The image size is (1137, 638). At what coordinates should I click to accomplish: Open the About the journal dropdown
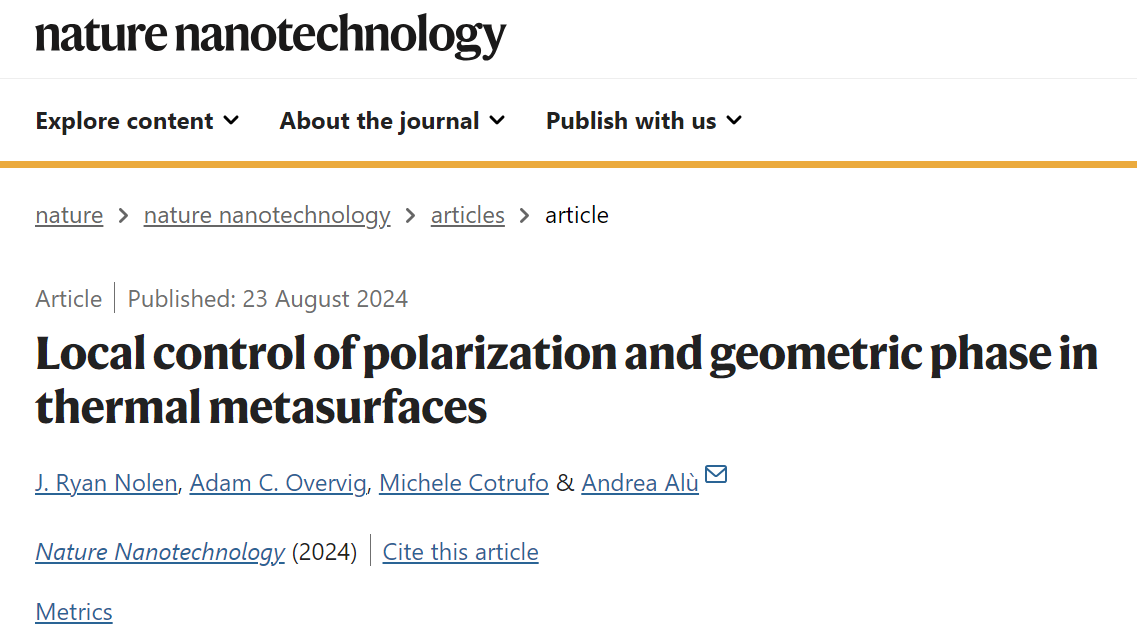(392, 120)
